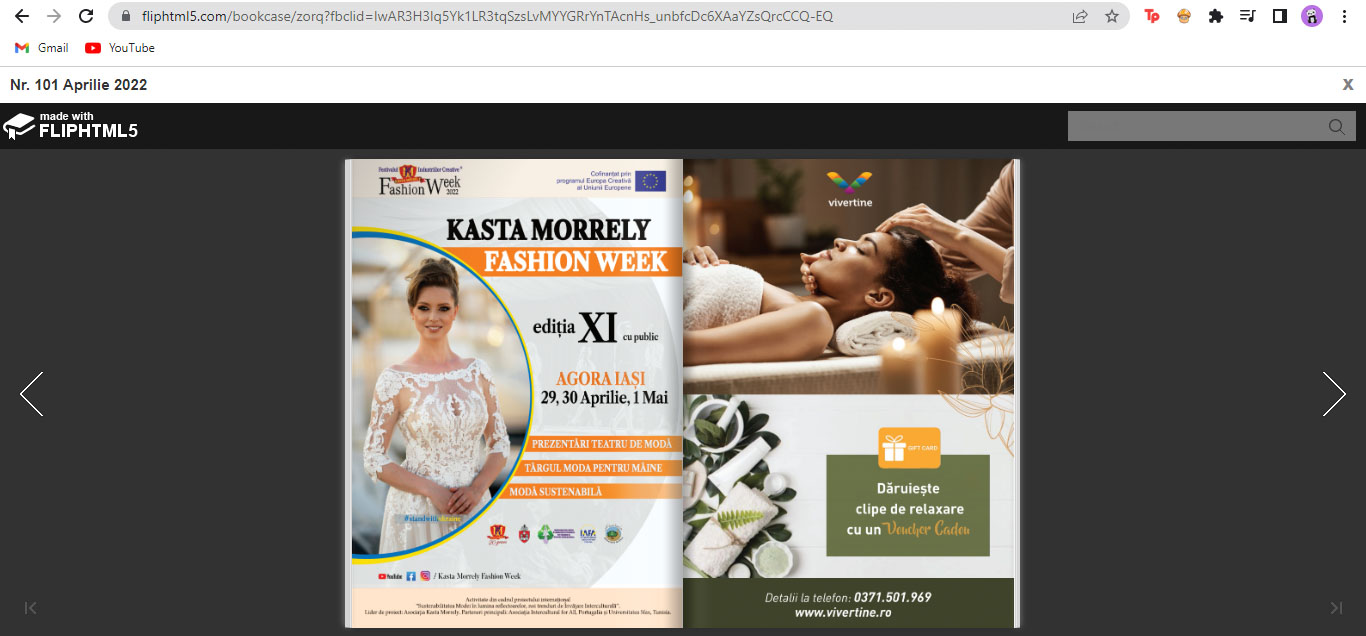Toggle the browser side panel
1366x636 pixels.
[1279, 16]
